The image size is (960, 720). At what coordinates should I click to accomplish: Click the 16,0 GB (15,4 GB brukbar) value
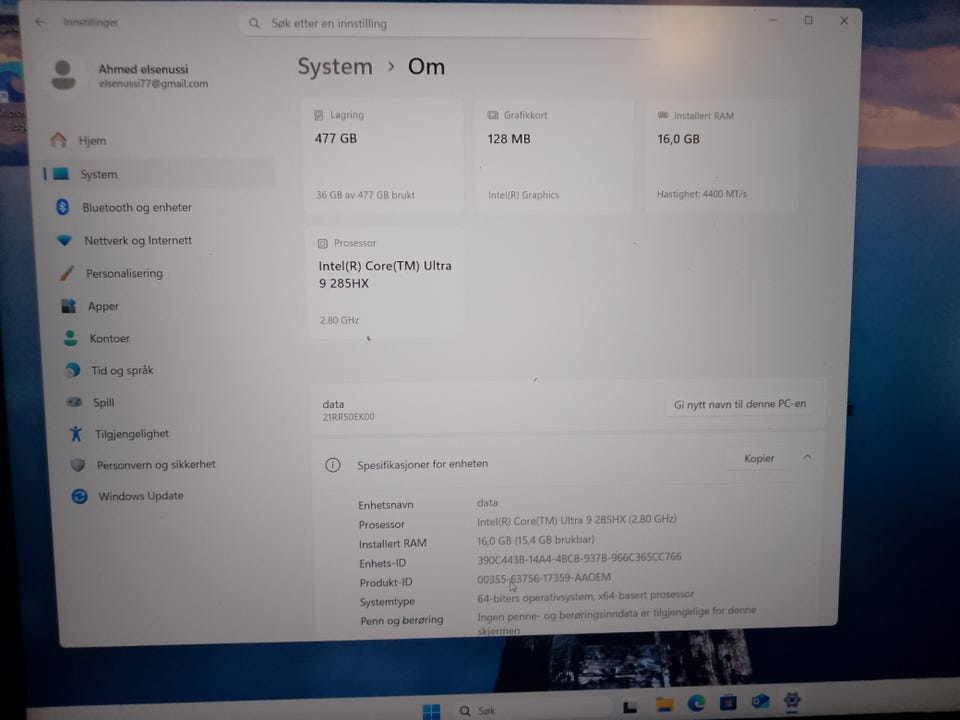(x=536, y=539)
